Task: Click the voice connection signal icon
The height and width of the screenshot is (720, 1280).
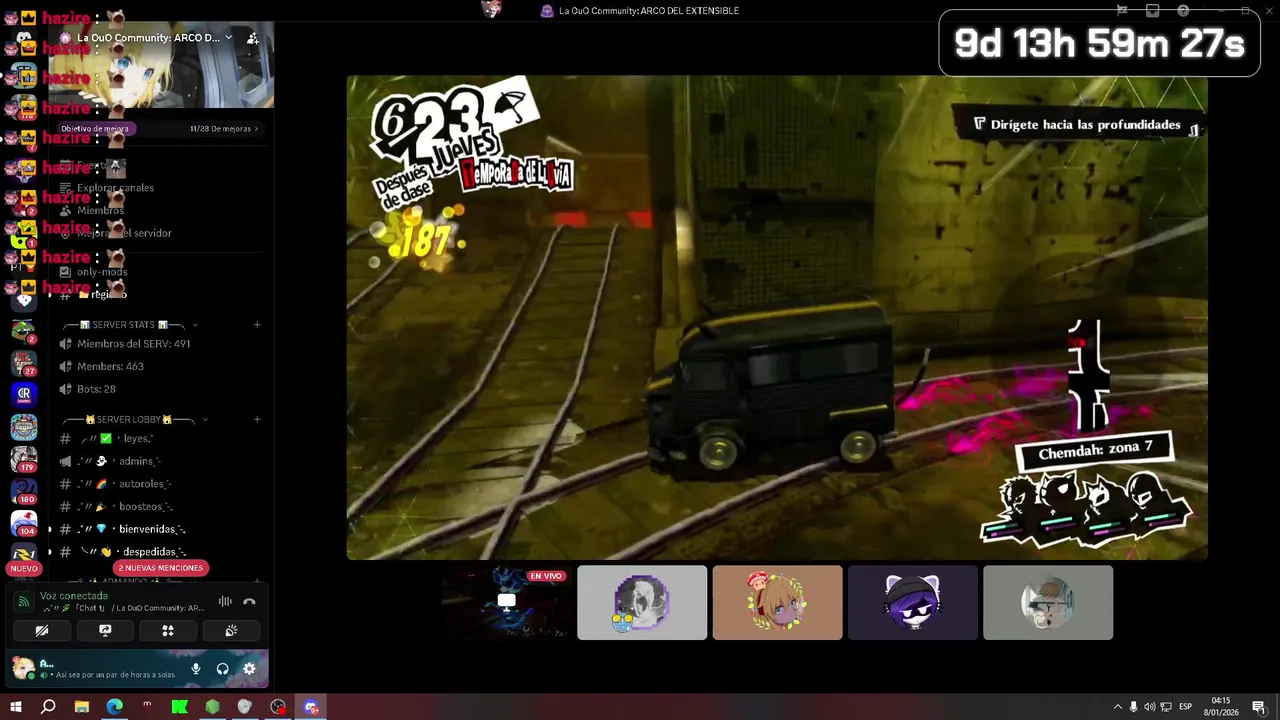Action: click(x=23, y=601)
